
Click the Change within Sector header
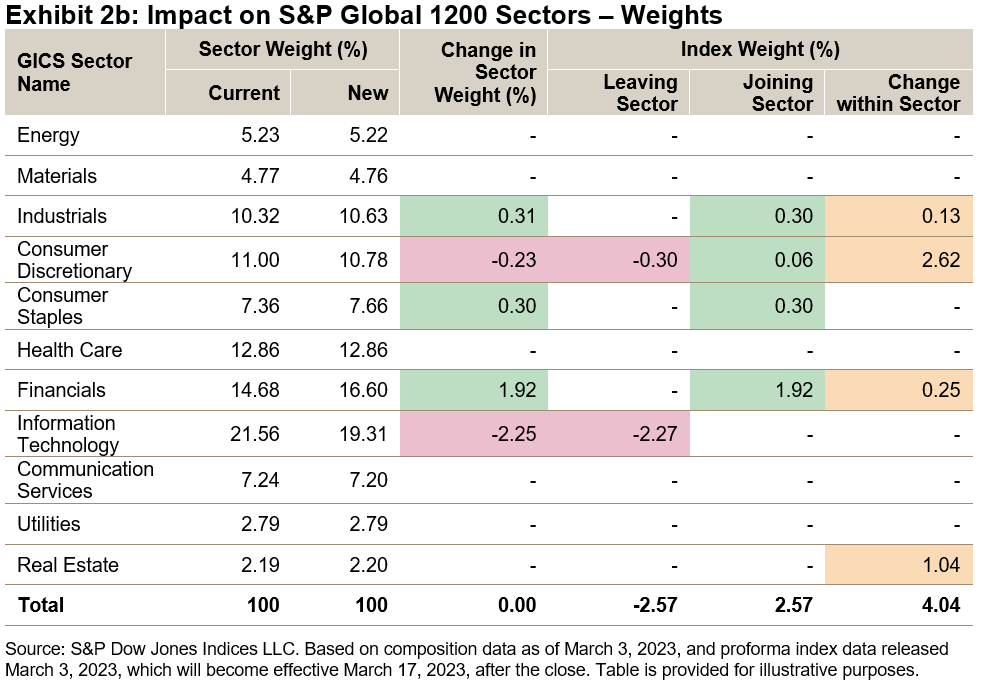pyautogui.click(x=897, y=93)
